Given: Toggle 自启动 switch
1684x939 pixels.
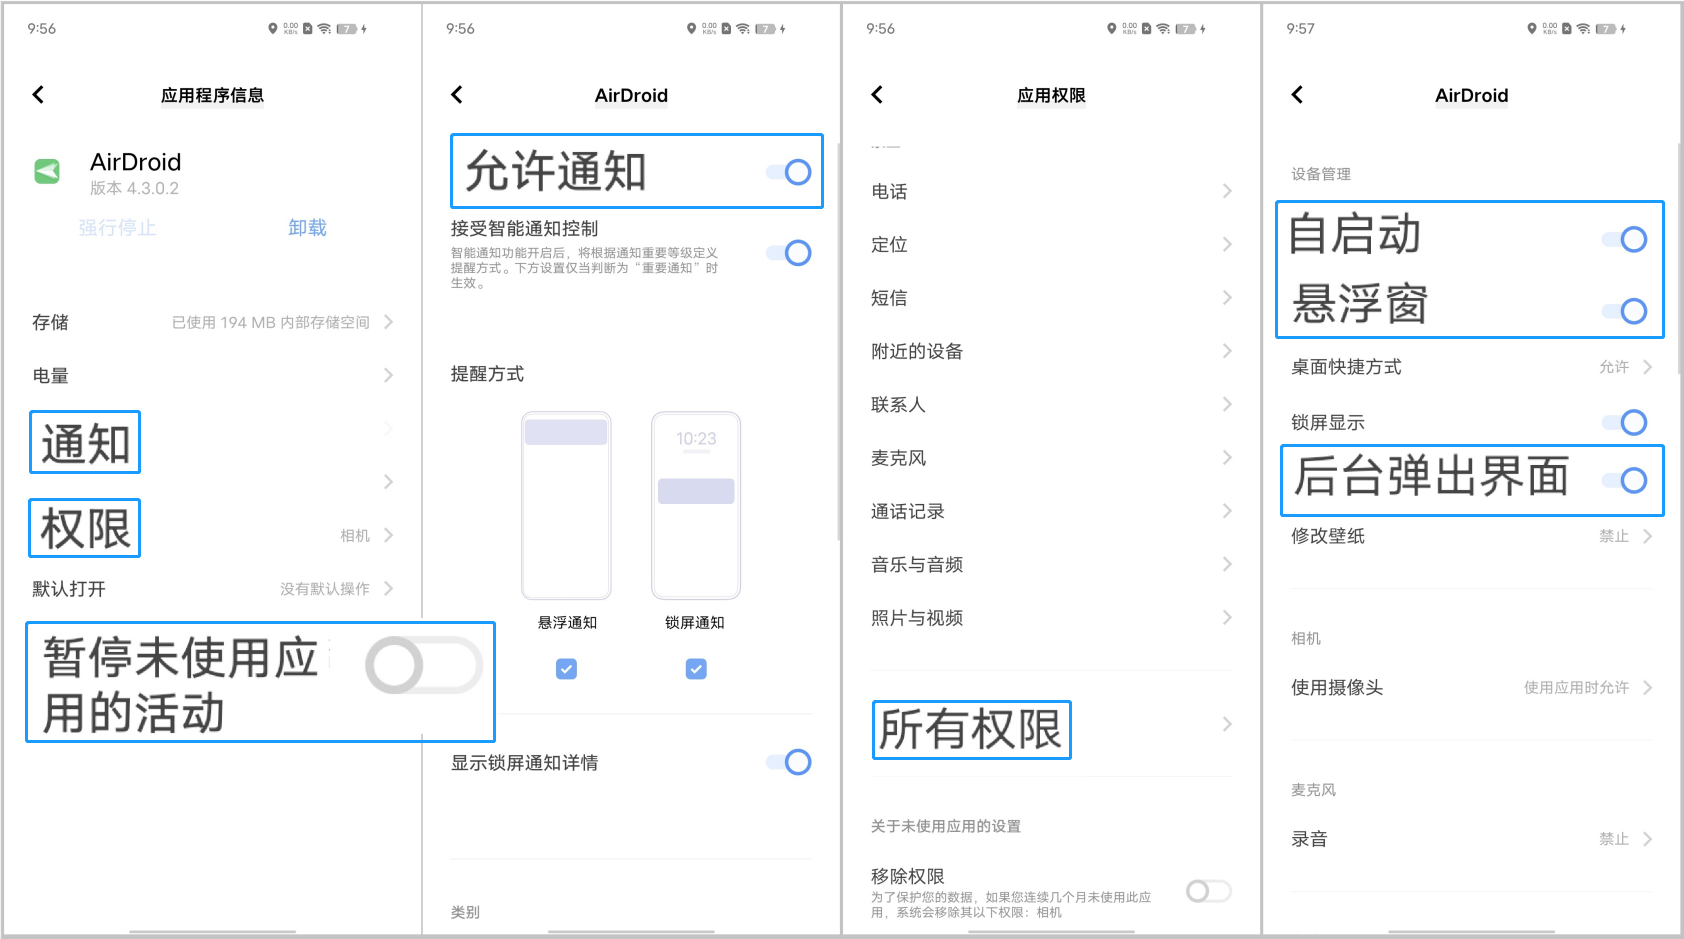Looking at the screenshot, I should coord(1625,239).
